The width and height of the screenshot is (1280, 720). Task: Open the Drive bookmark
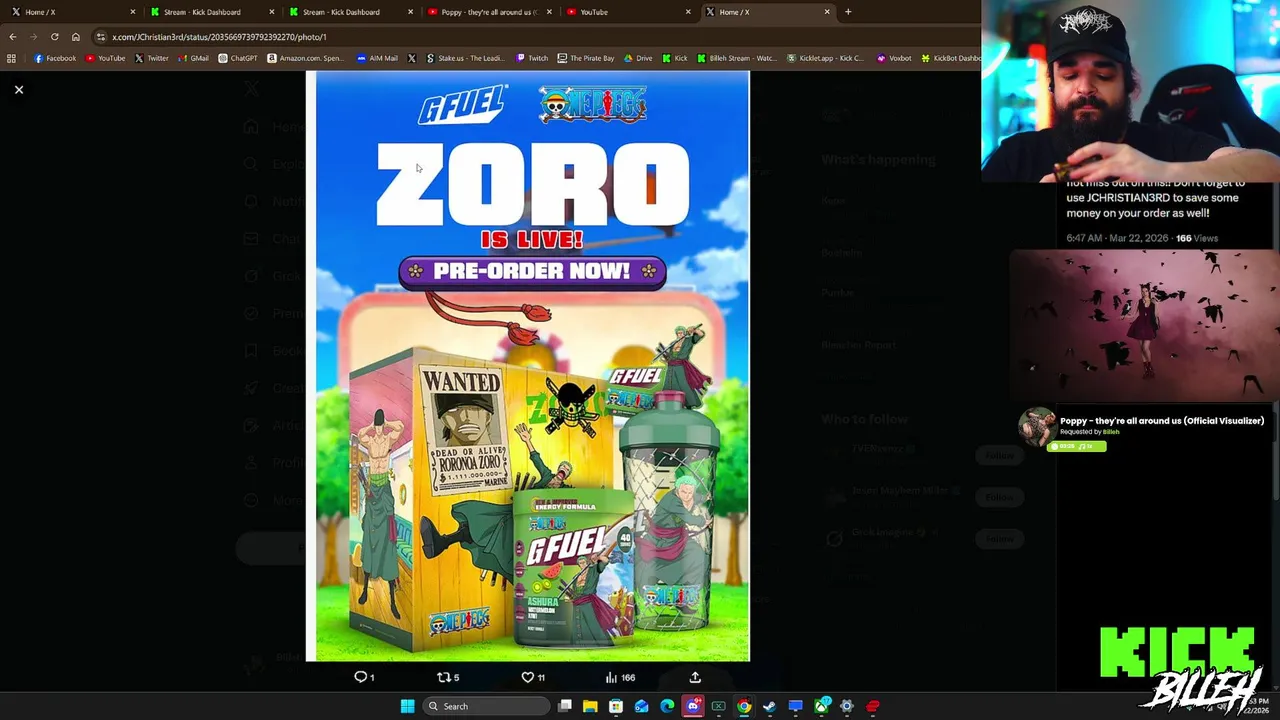[x=638, y=58]
